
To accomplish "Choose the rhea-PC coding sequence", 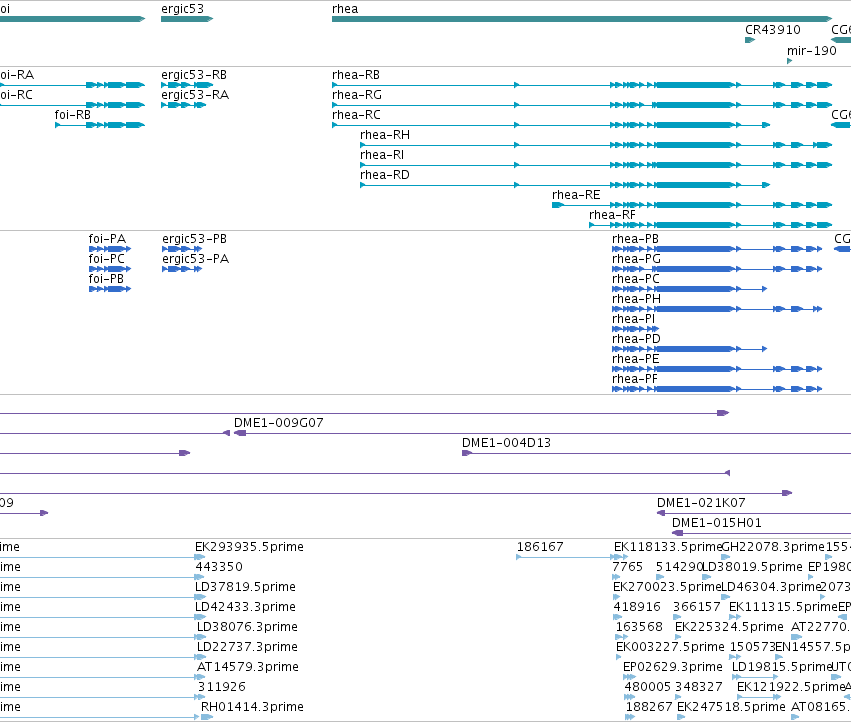I will [689, 289].
